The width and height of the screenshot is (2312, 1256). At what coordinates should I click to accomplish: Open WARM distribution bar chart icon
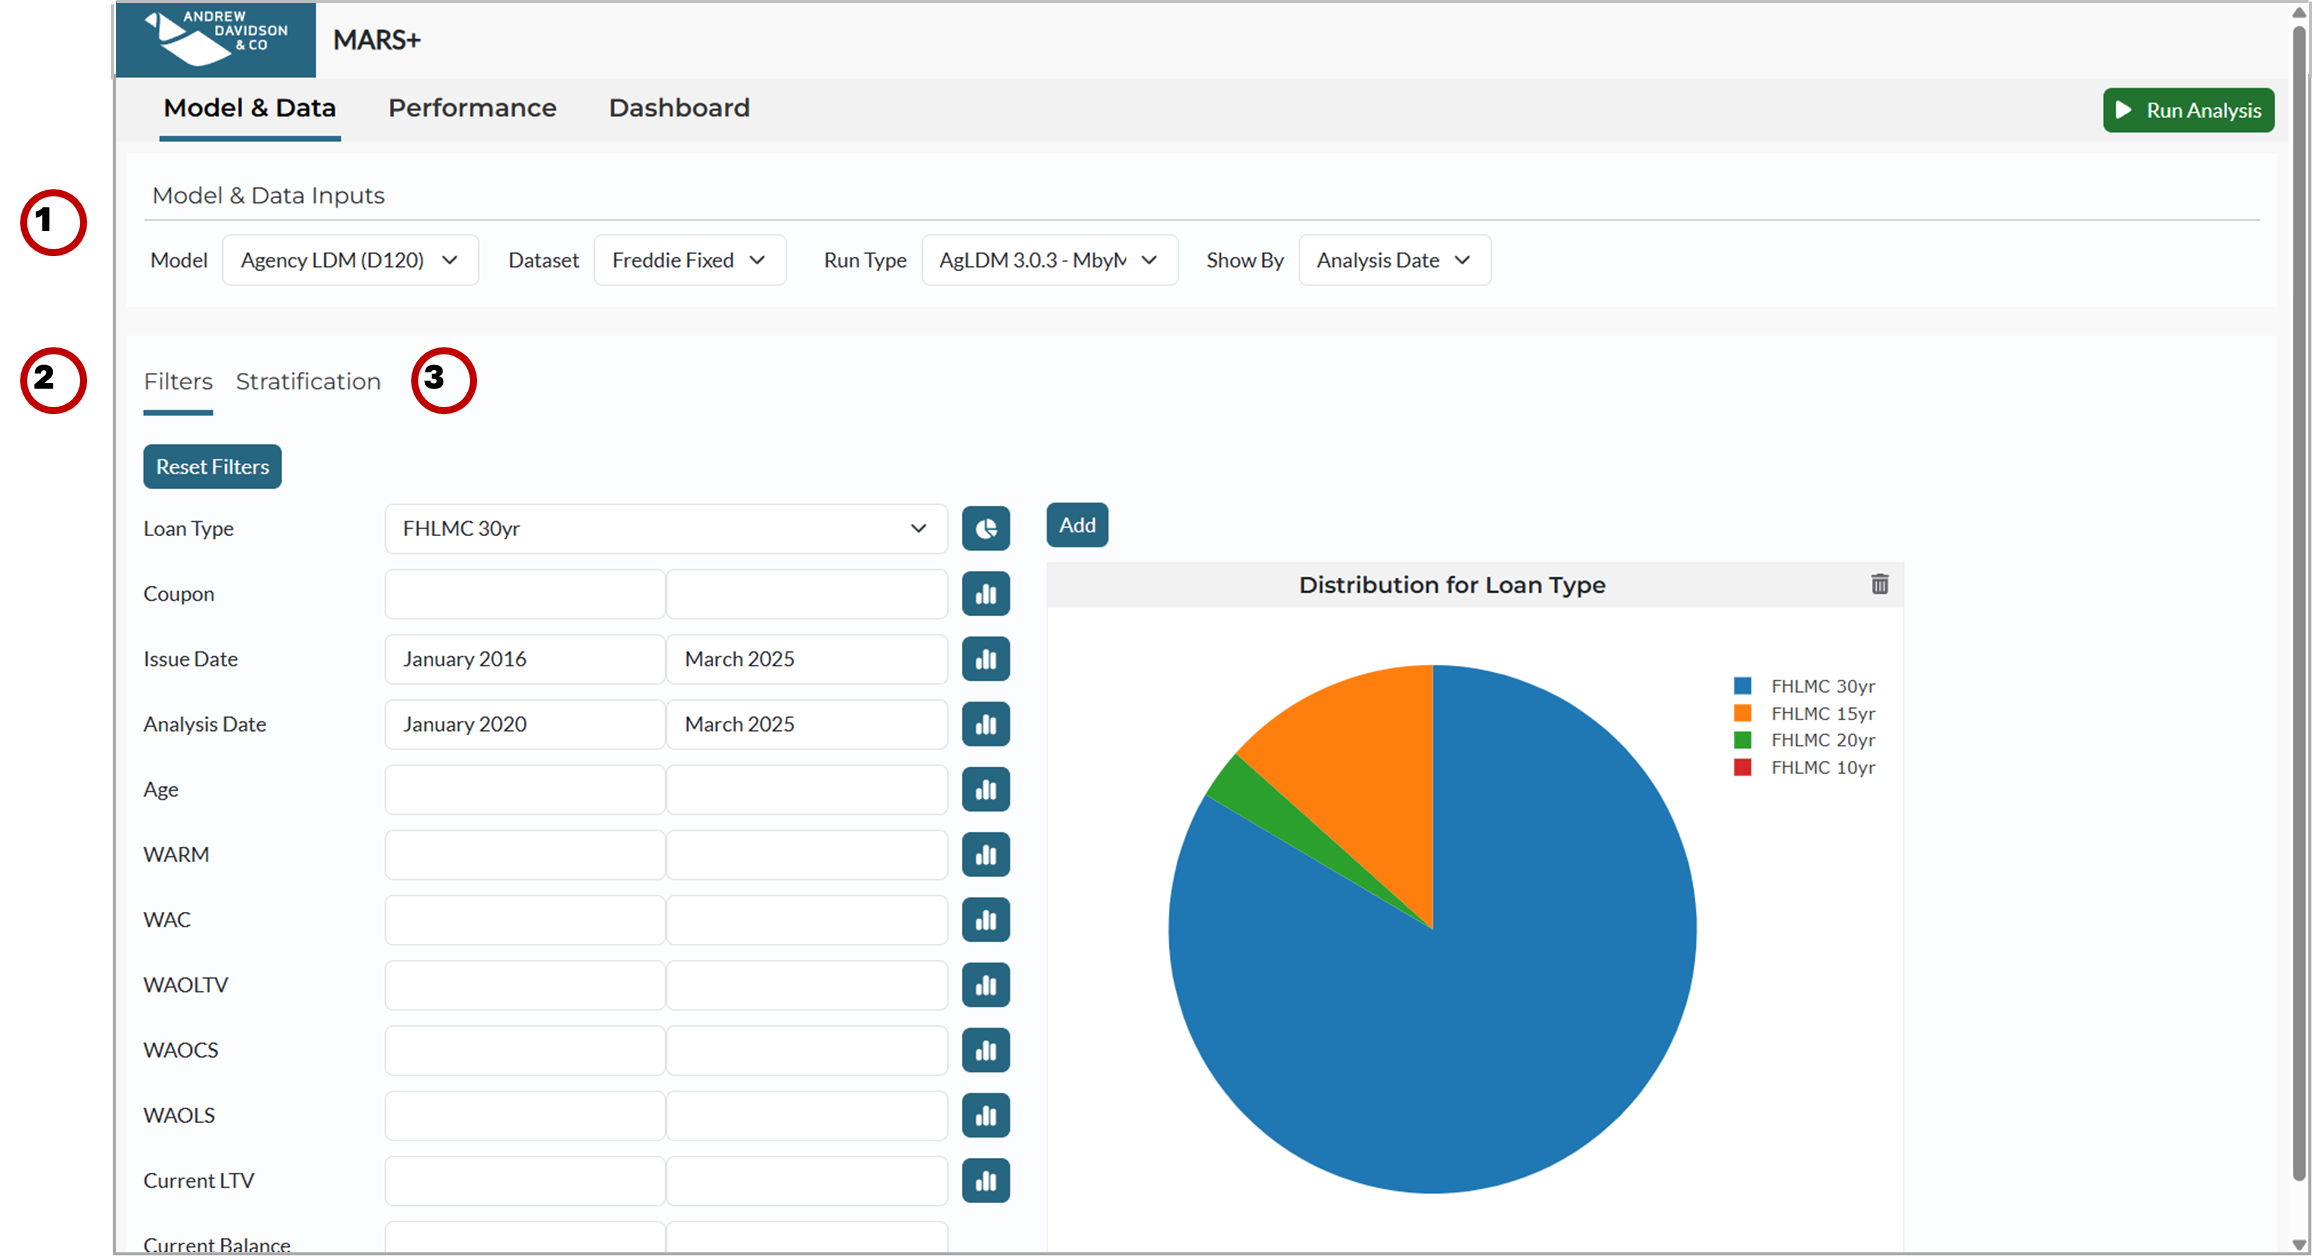point(986,855)
